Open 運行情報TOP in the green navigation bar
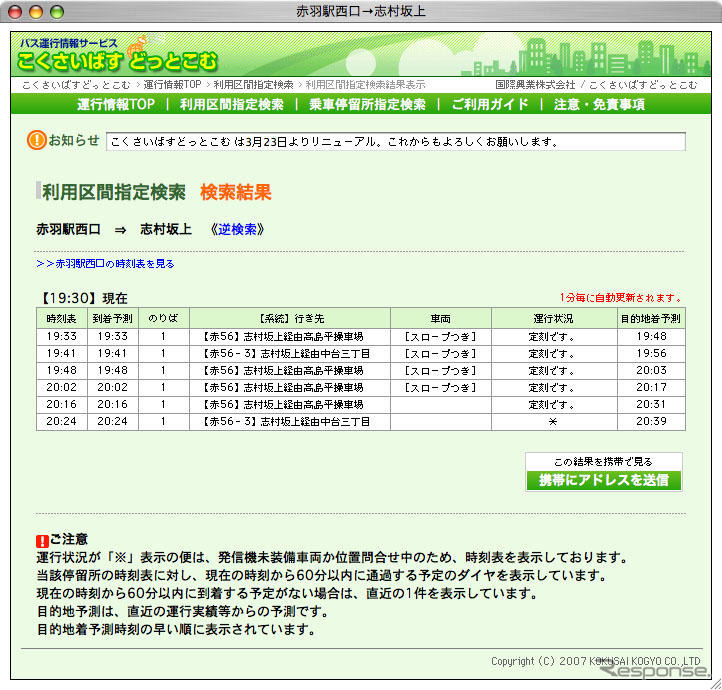 coord(116,105)
